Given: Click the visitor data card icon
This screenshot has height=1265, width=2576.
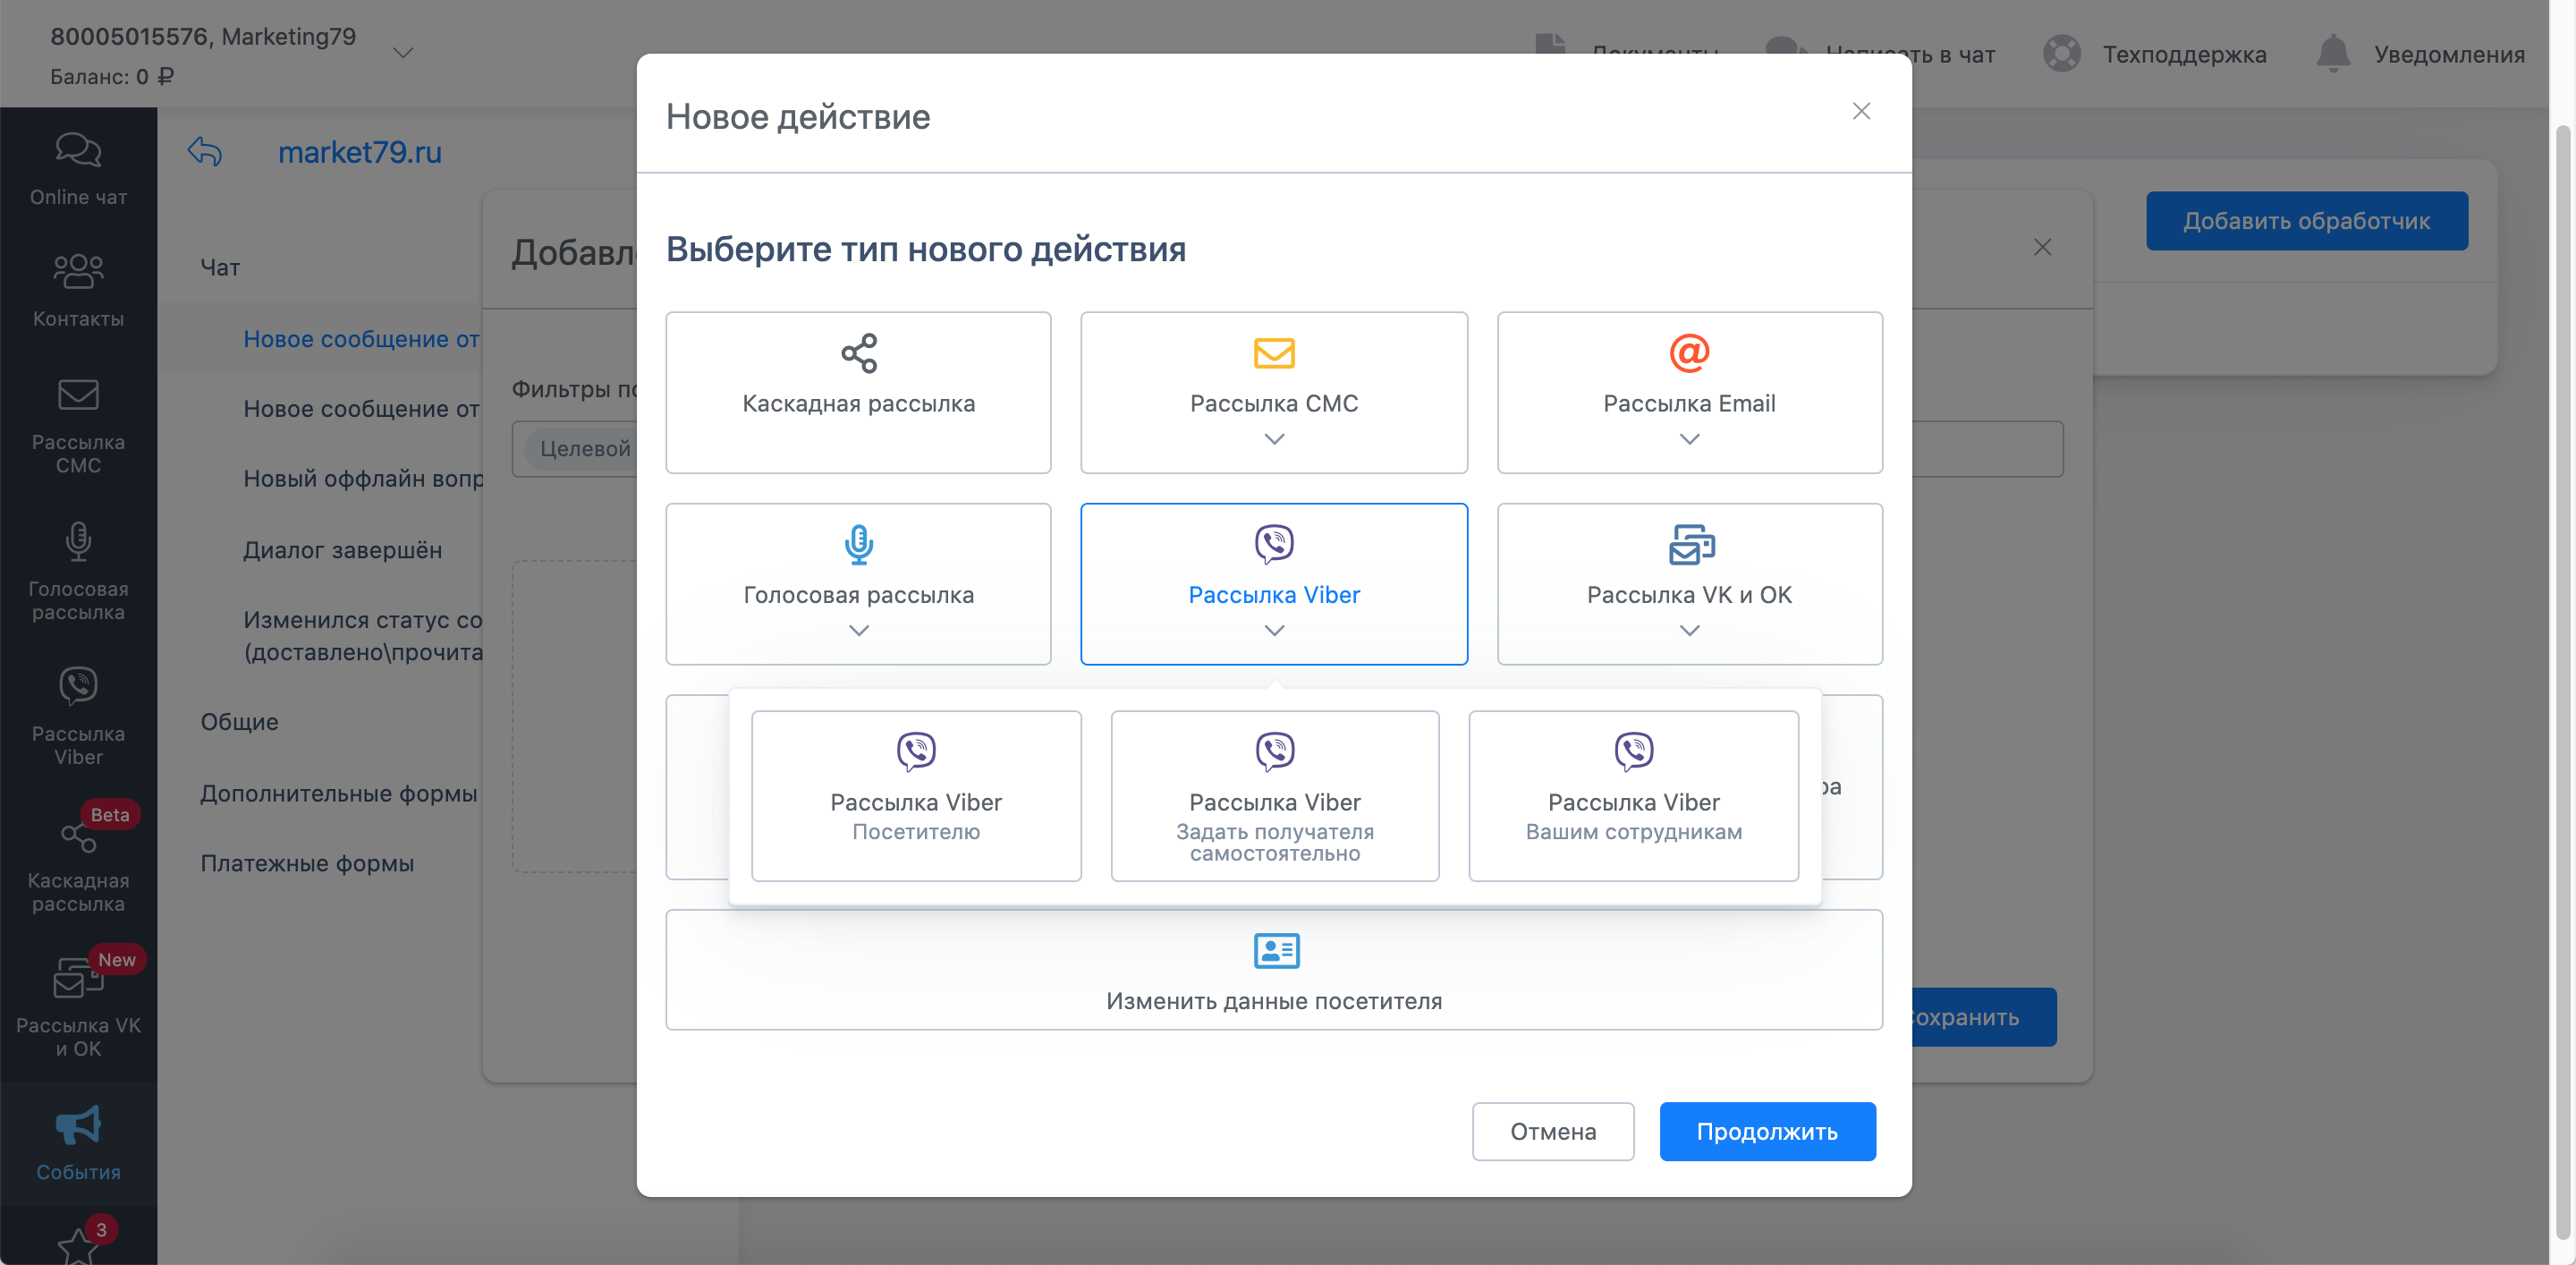Looking at the screenshot, I should coord(1276,950).
